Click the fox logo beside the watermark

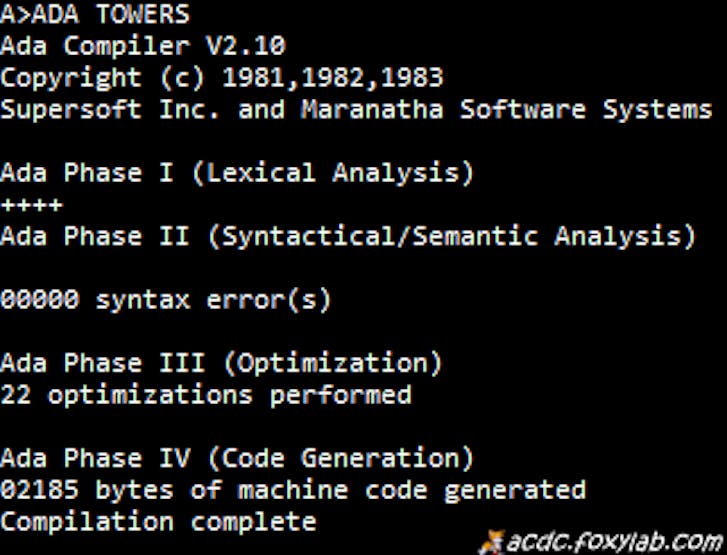click(x=492, y=542)
